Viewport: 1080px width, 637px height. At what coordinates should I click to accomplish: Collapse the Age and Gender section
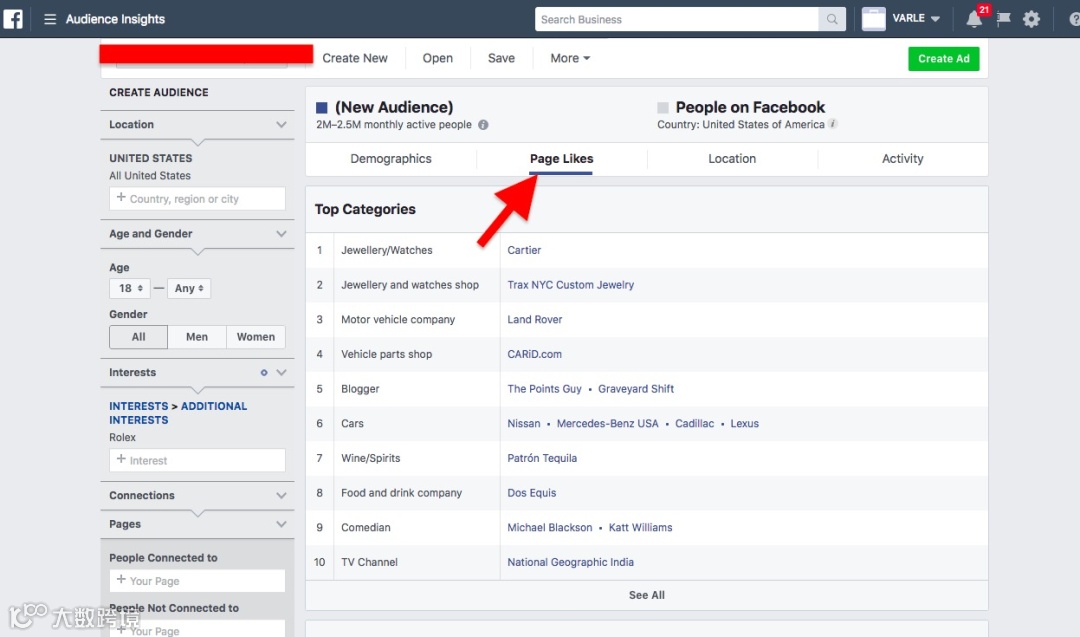click(x=281, y=234)
